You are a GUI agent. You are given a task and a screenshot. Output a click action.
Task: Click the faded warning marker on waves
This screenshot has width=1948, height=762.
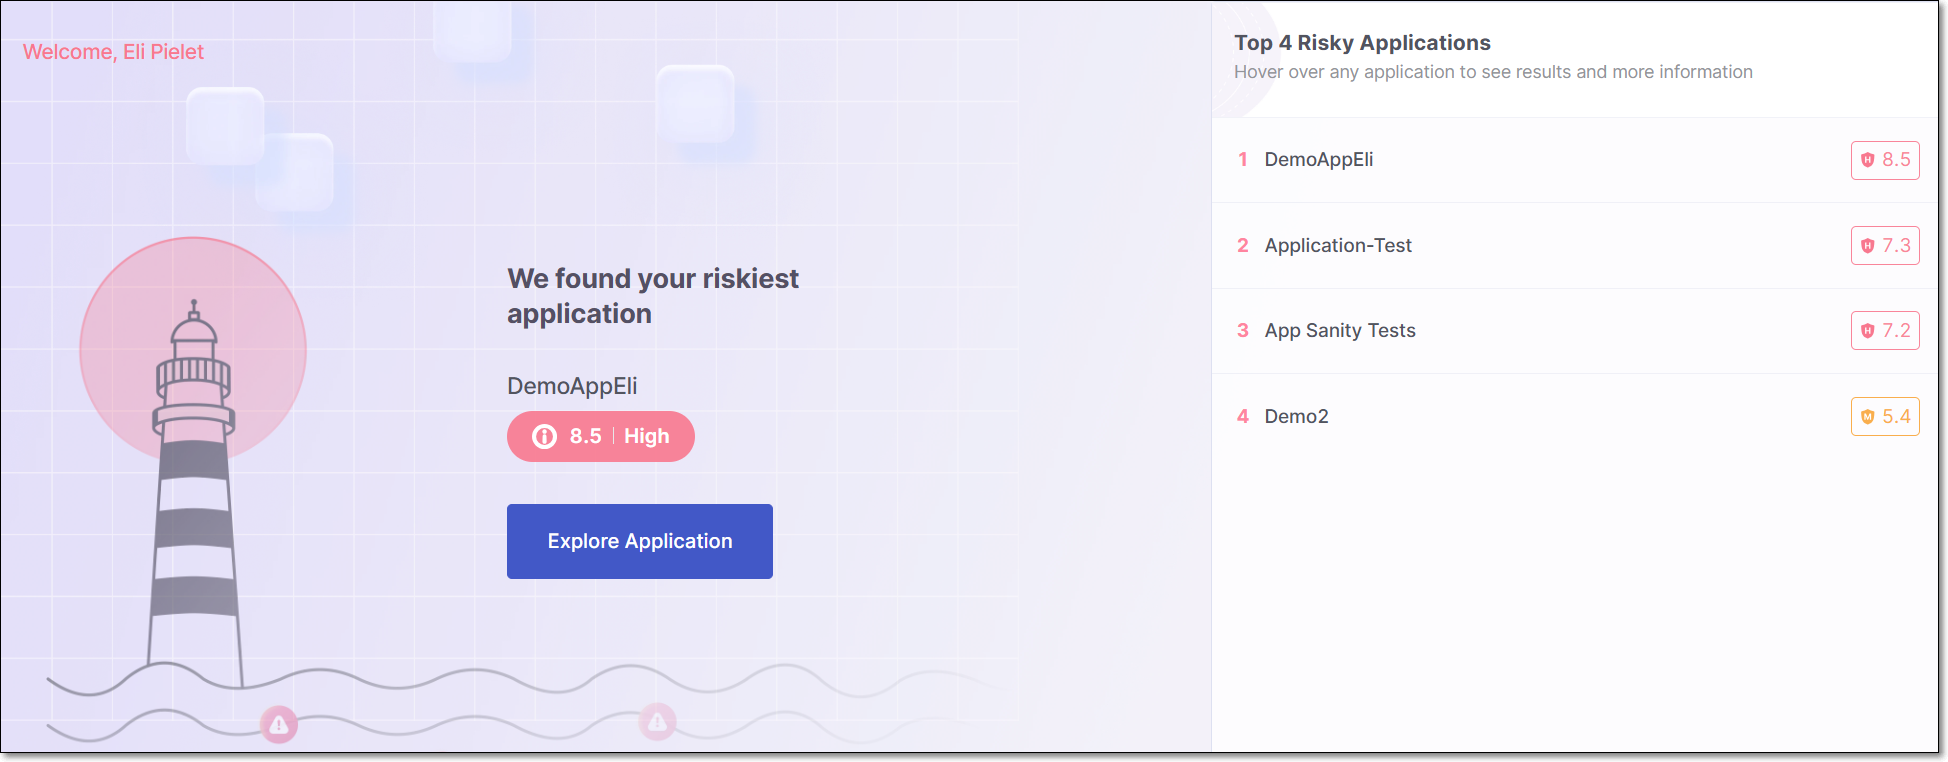pos(657,721)
